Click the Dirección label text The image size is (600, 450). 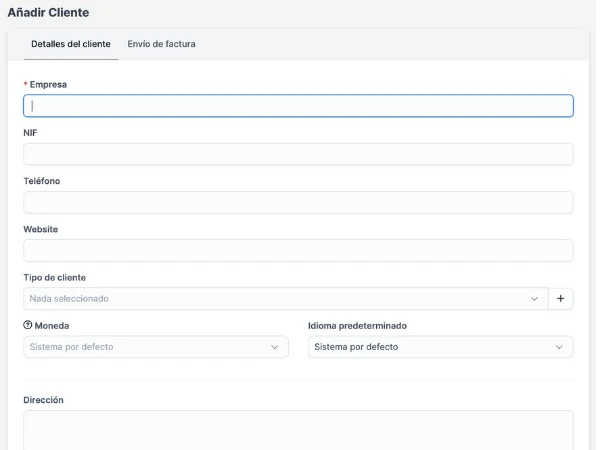tap(43, 400)
